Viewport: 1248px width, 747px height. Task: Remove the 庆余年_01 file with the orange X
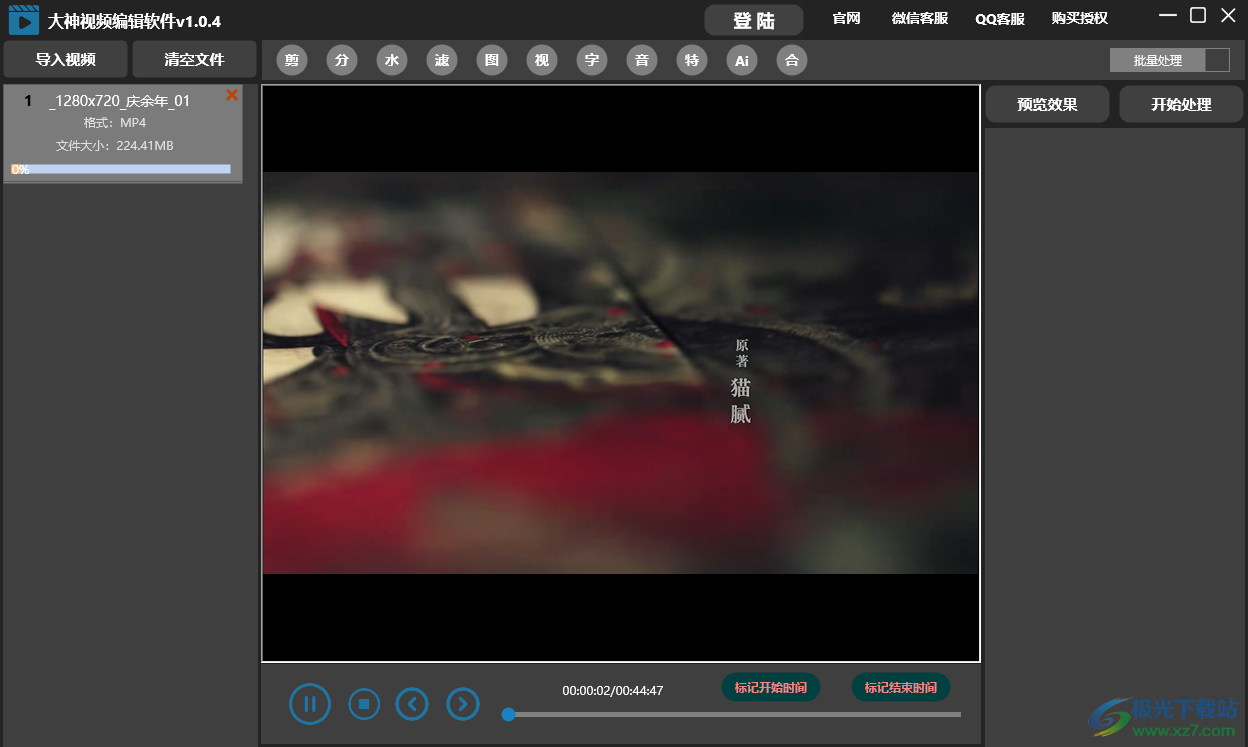click(232, 95)
